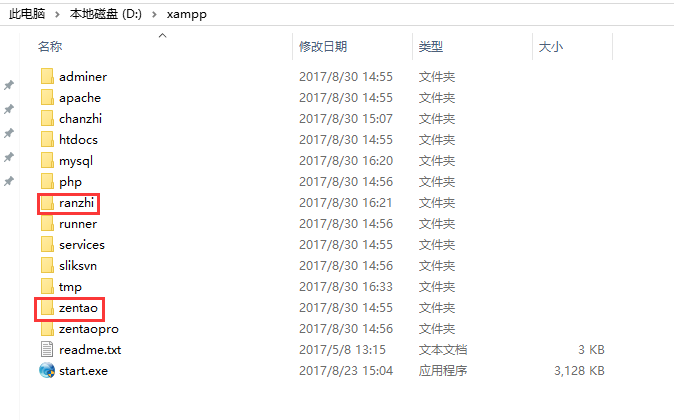Expand the chevron after 此电脑 breadcrumb
This screenshot has height=420, width=674.
(x=57, y=15)
